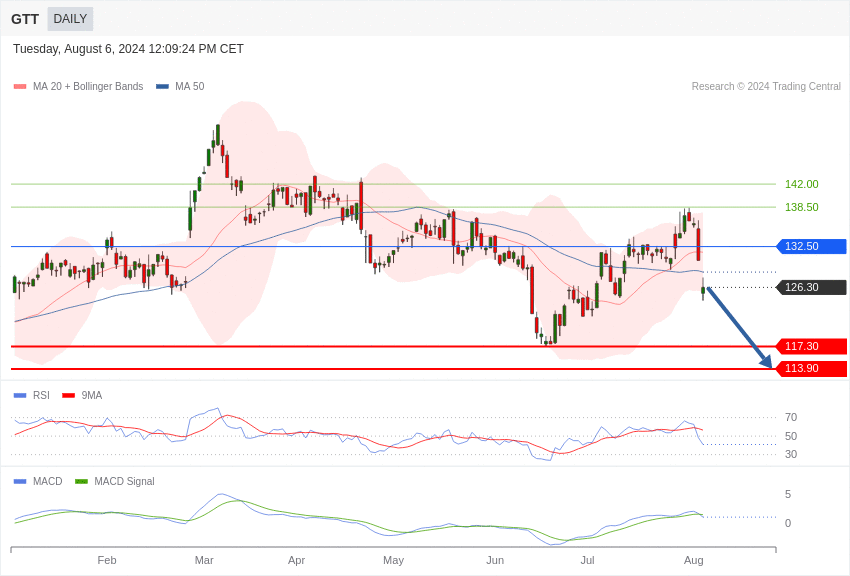
Task: Select the 117.30 red support tag
Action: coord(812,346)
